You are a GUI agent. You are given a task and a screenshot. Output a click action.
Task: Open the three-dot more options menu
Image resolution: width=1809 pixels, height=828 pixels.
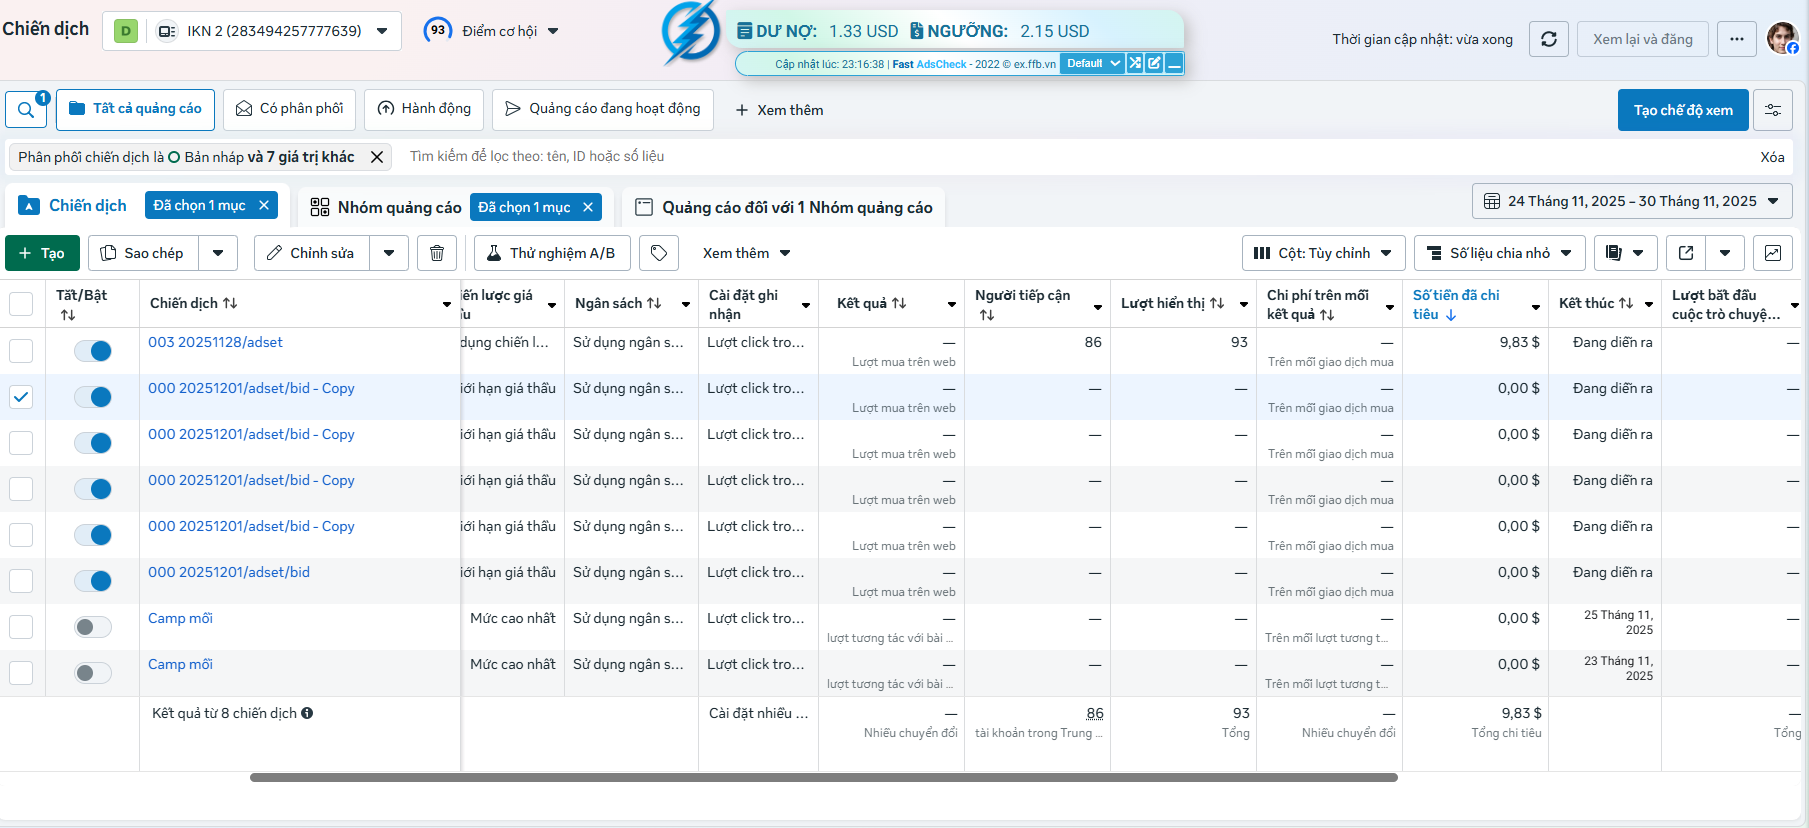tap(1737, 39)
